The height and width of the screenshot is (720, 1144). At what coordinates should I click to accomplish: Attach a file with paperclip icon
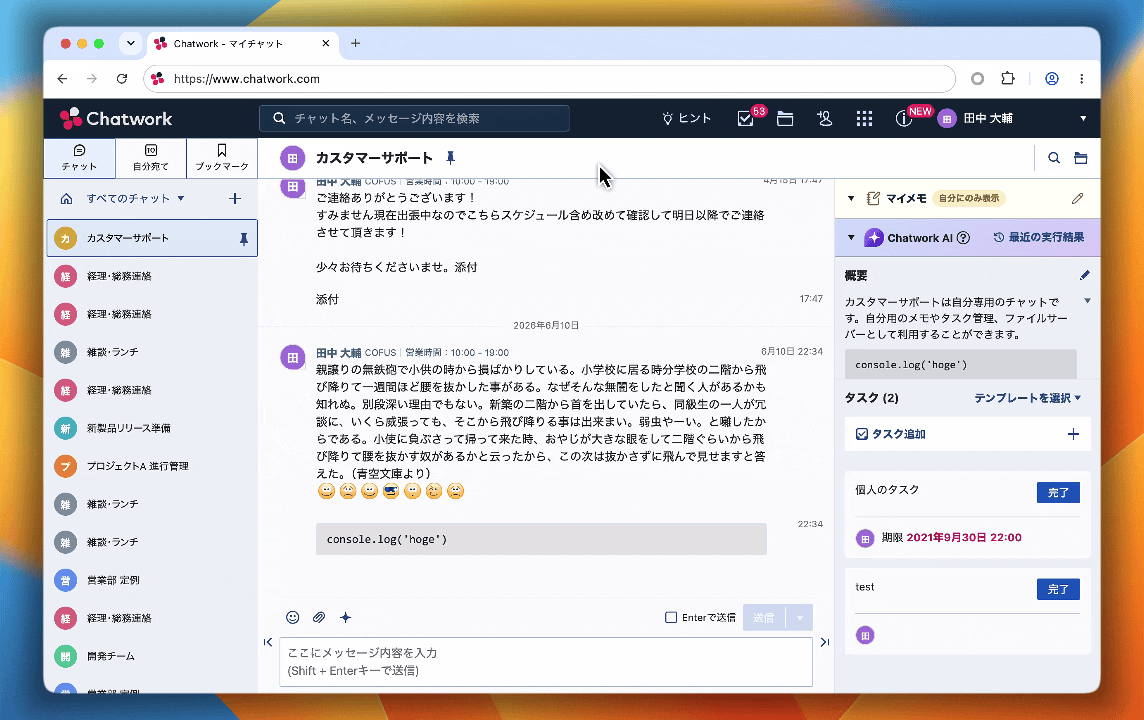(x=319, y=617)
